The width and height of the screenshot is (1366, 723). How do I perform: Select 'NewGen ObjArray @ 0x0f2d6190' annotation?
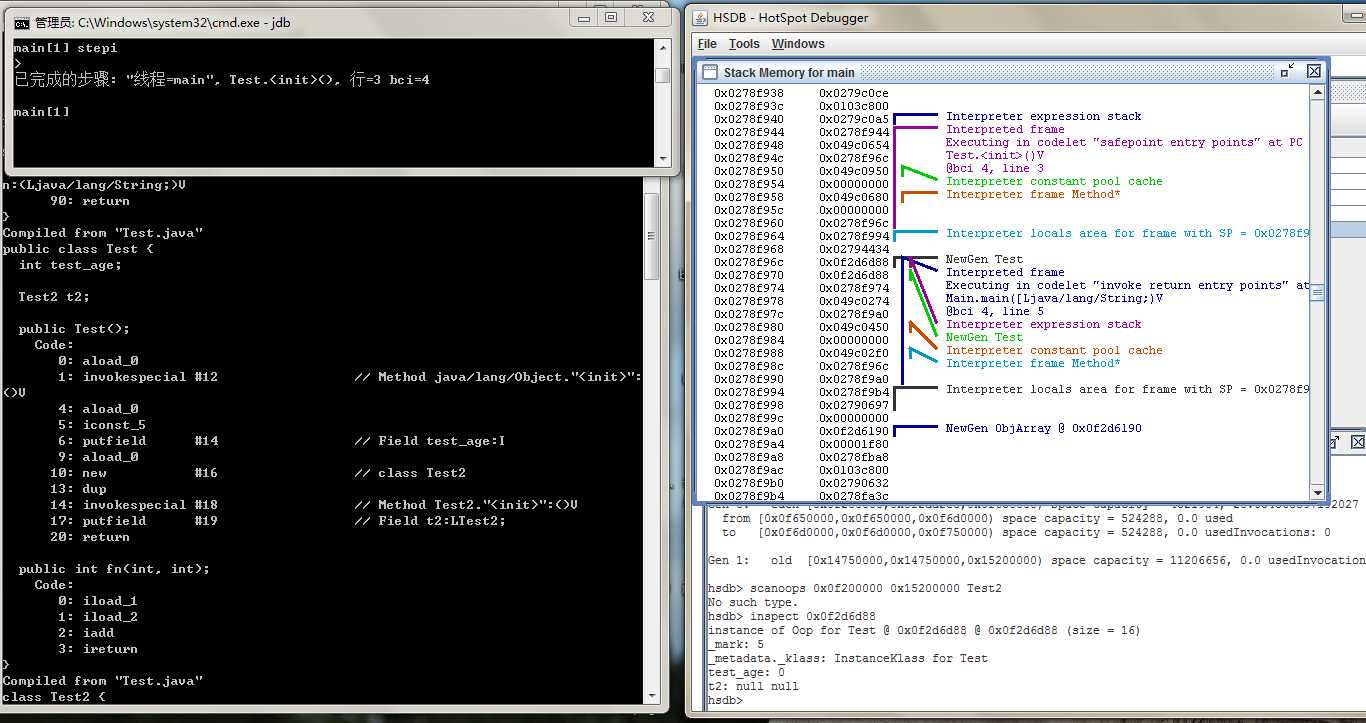(1044, 428)
